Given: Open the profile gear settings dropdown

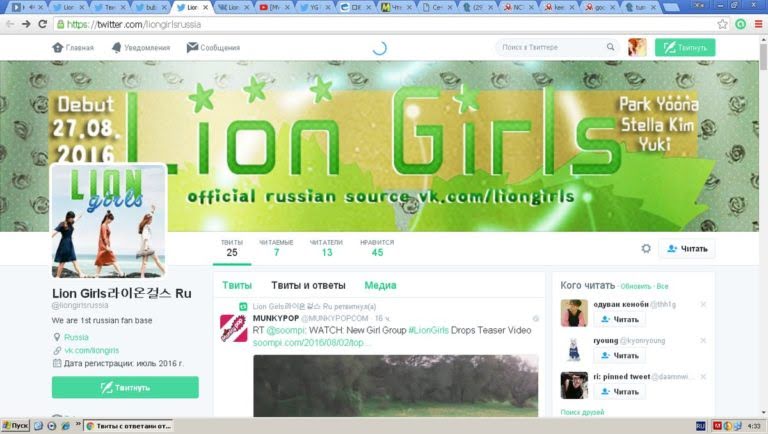Looking at the screenshot, I should pyautogui.click(x=646, y=249).
